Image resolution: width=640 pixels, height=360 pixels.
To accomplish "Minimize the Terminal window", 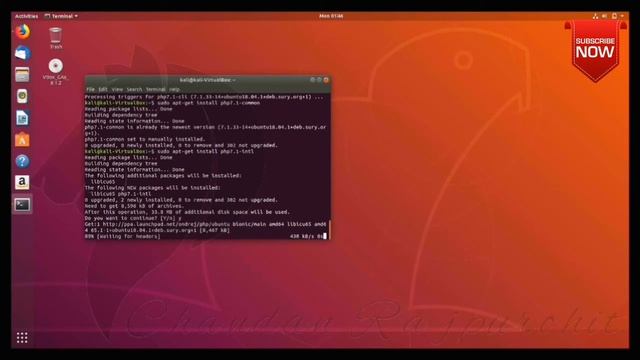I will pos(313,80).
